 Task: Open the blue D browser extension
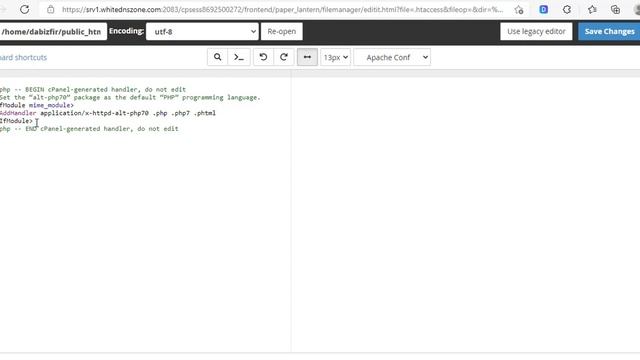click(x=543, y=9)
